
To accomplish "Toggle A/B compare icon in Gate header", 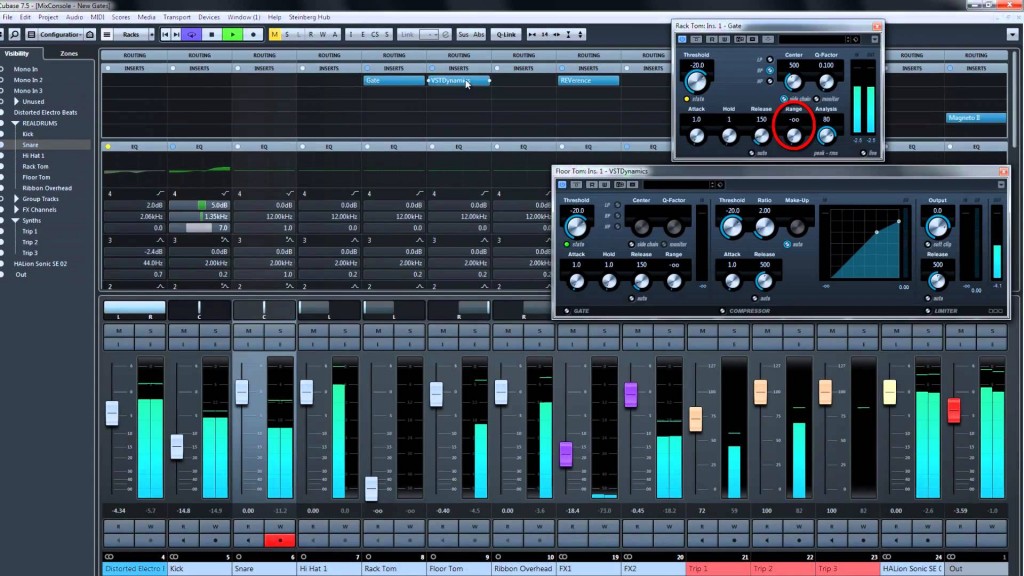I will 740,39.
